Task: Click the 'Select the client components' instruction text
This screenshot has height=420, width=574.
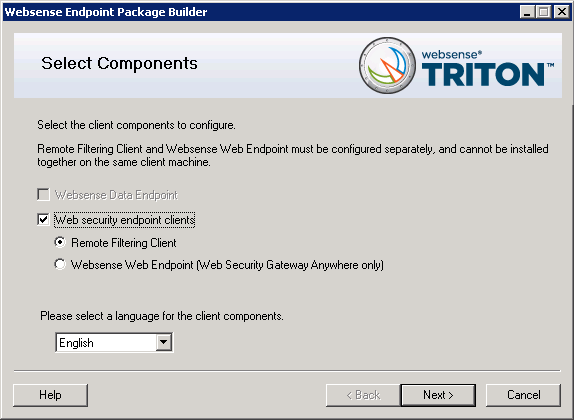Action: pyautogui.click(x=137, y=125)
